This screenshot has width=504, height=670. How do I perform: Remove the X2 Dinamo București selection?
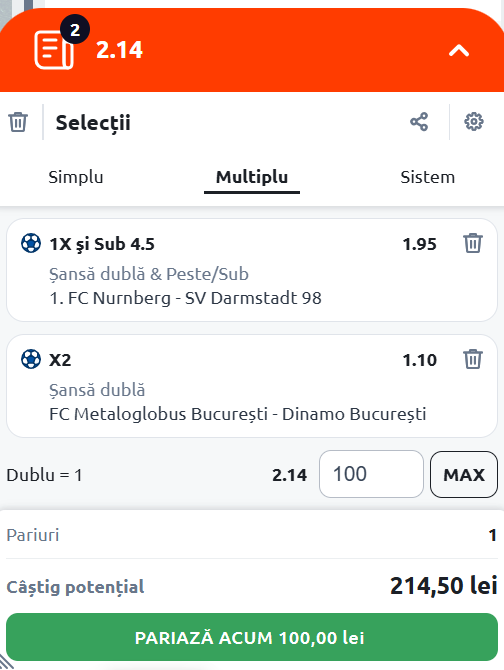[x=473, y=359]
